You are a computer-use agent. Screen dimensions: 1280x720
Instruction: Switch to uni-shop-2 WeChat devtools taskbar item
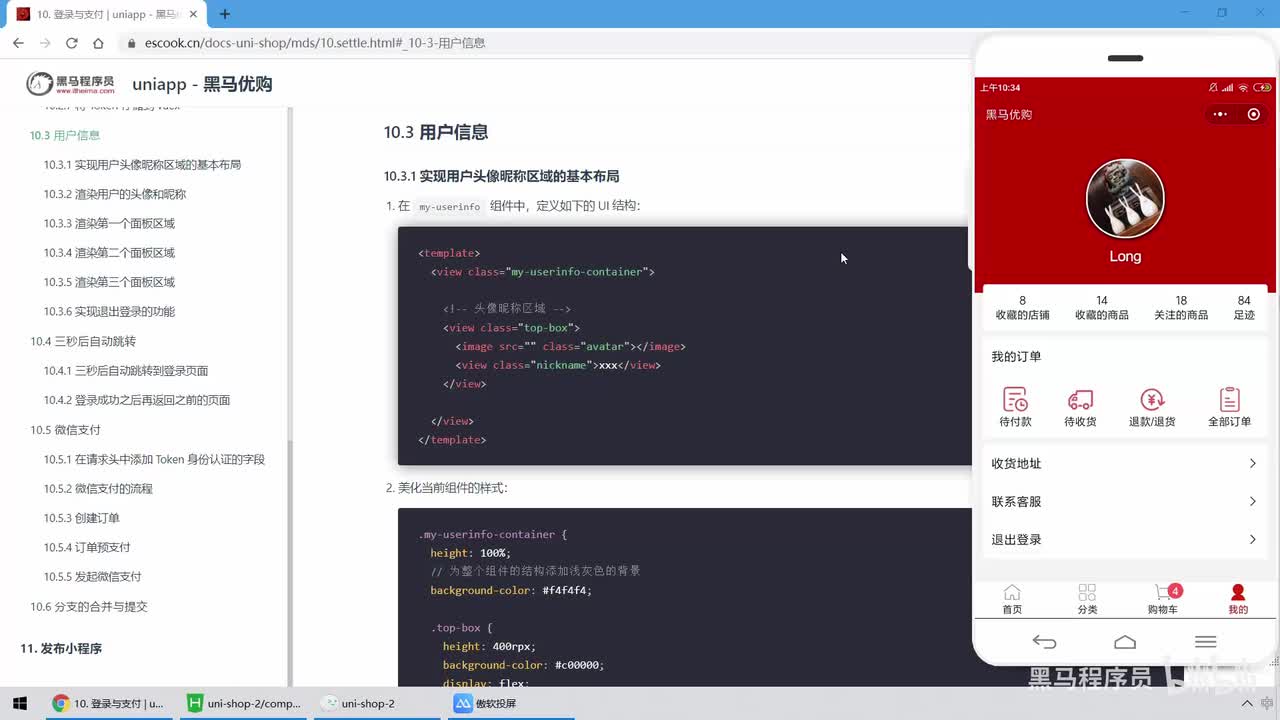(378, 703)
